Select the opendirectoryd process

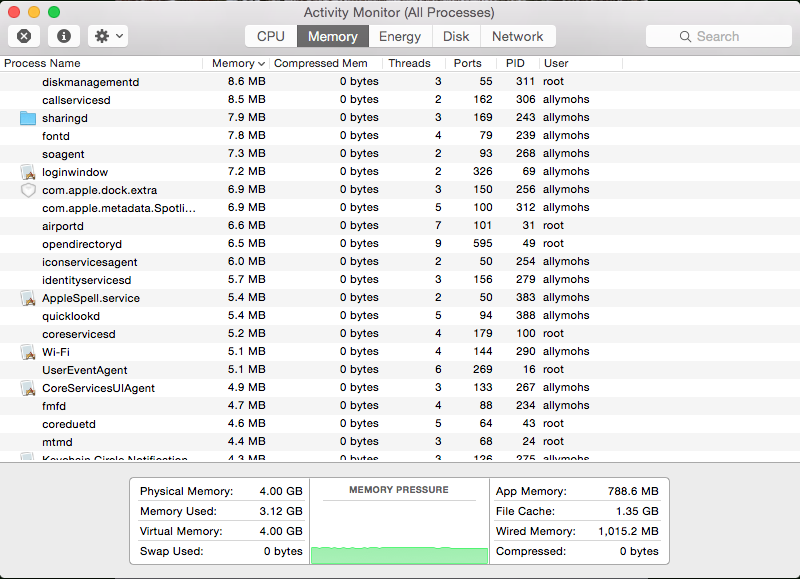pyautogui.click(x=82, y=244)
